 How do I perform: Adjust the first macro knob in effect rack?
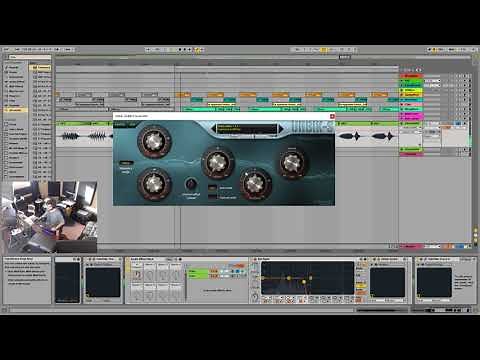pos(137,275)
